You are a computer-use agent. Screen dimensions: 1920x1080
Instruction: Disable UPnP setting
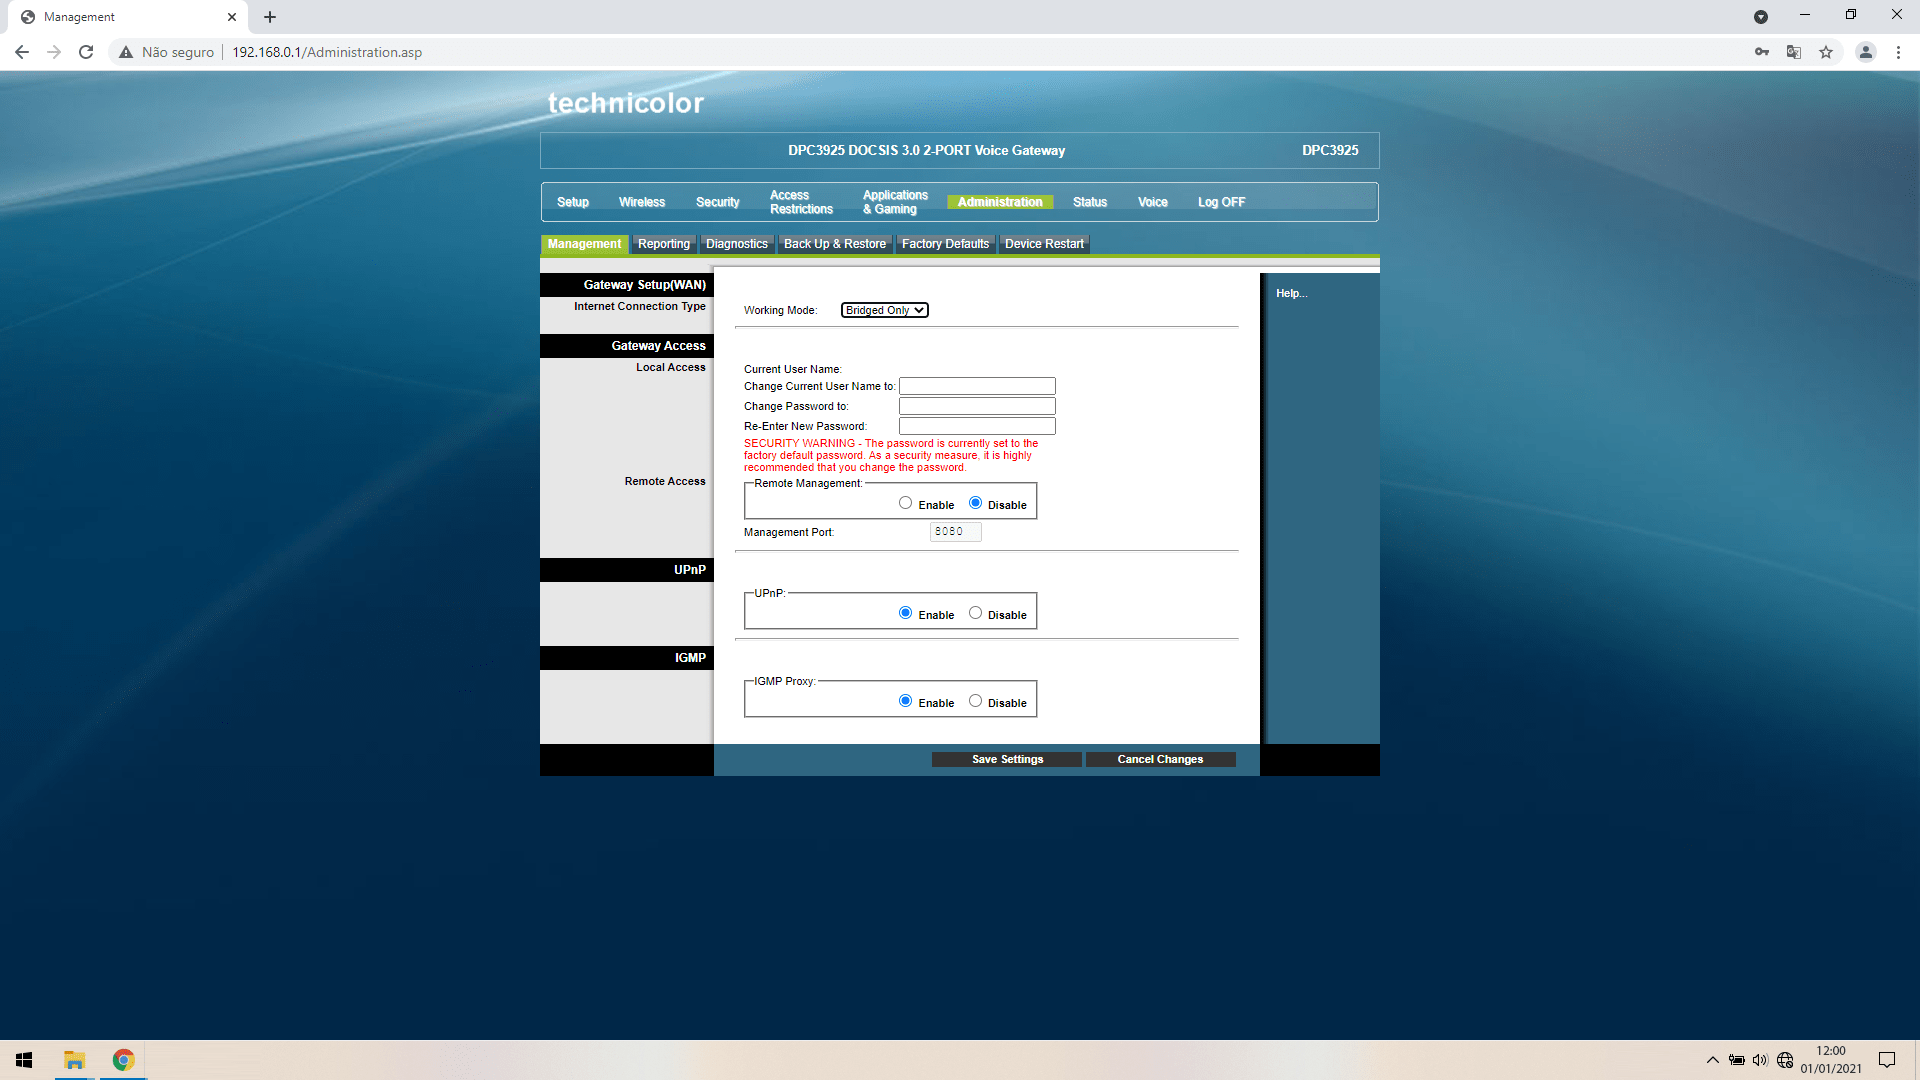(x=976, y=612)
